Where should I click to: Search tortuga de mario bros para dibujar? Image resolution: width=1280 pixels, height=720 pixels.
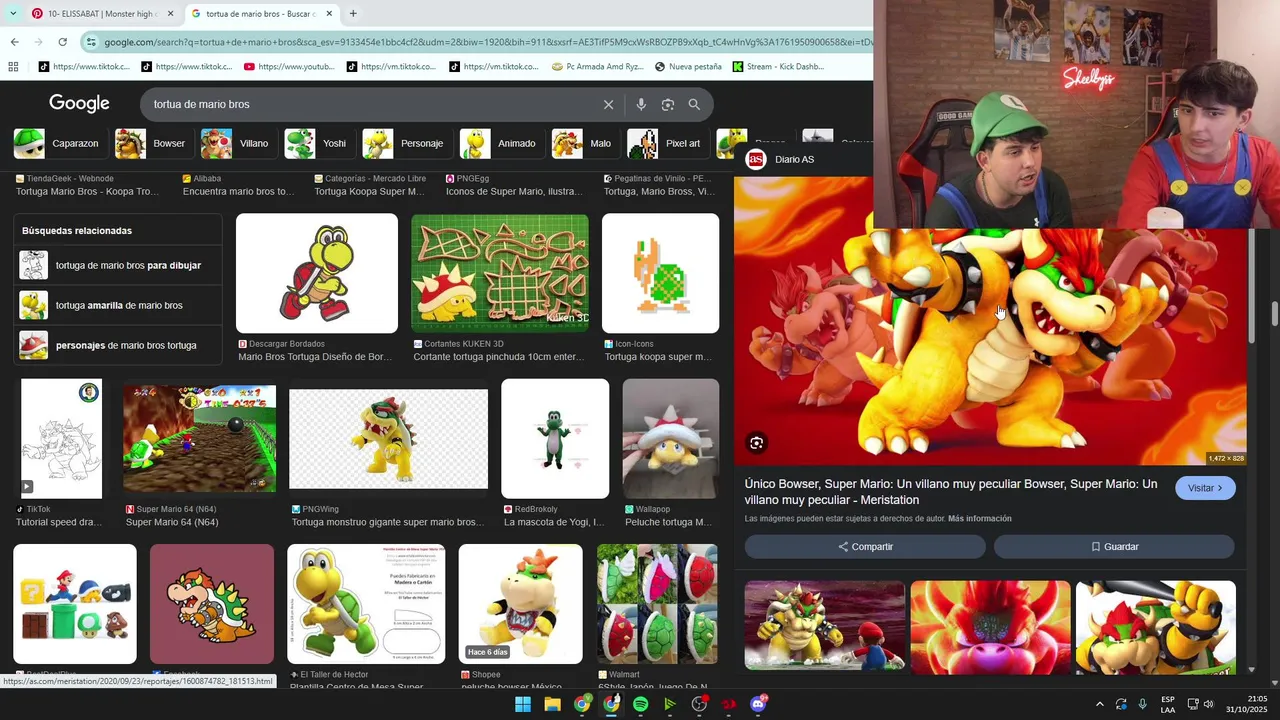(x=118, y=265)
